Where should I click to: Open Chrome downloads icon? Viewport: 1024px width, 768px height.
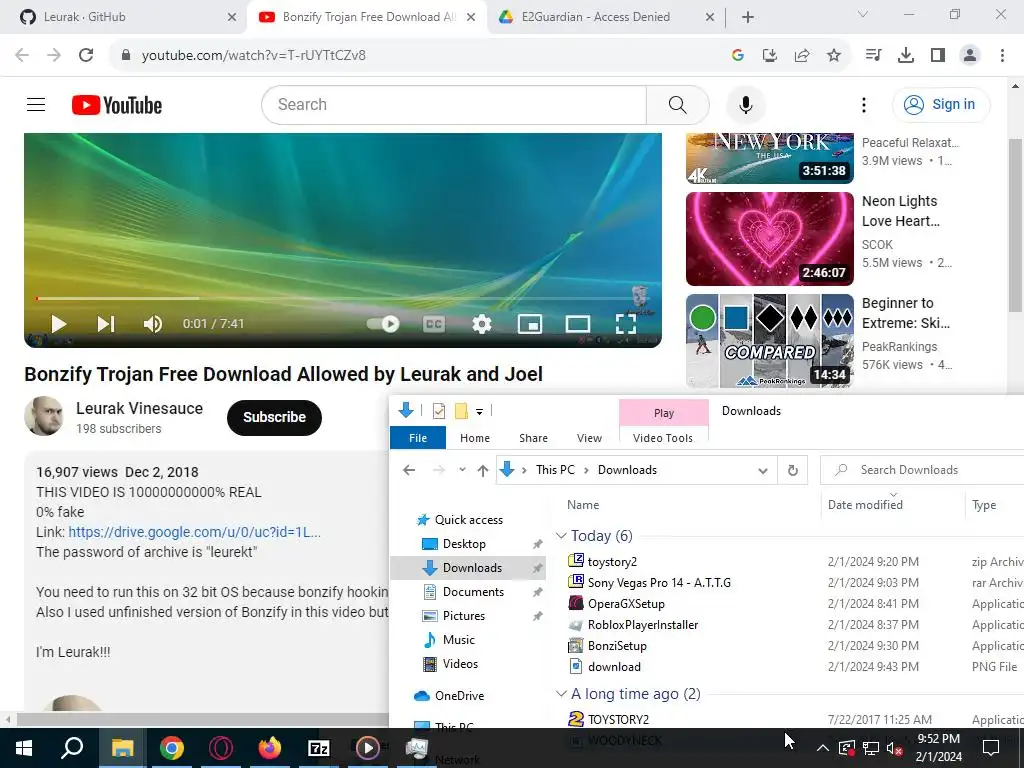pyautogui.click(x=905, y=56)
